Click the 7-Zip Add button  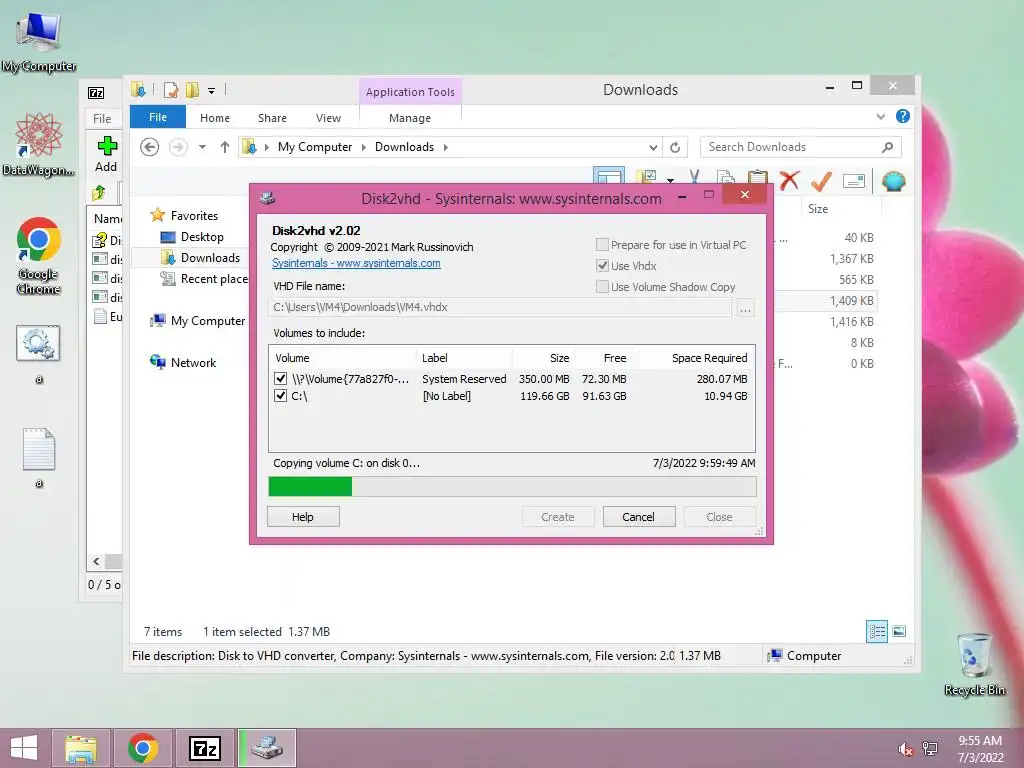[x=106, y=154]
